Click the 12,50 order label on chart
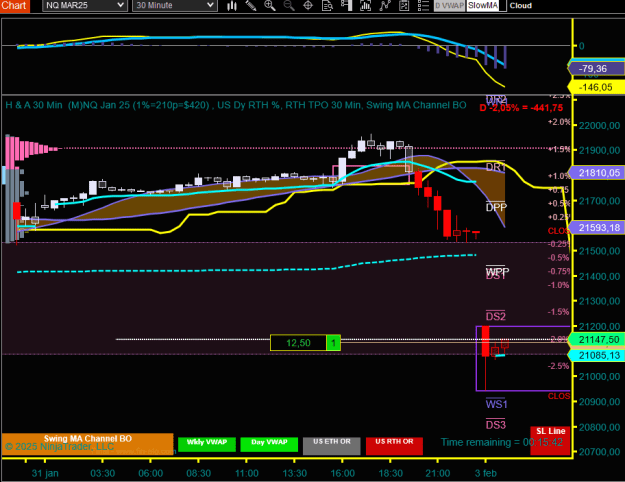 click(298, 343)
